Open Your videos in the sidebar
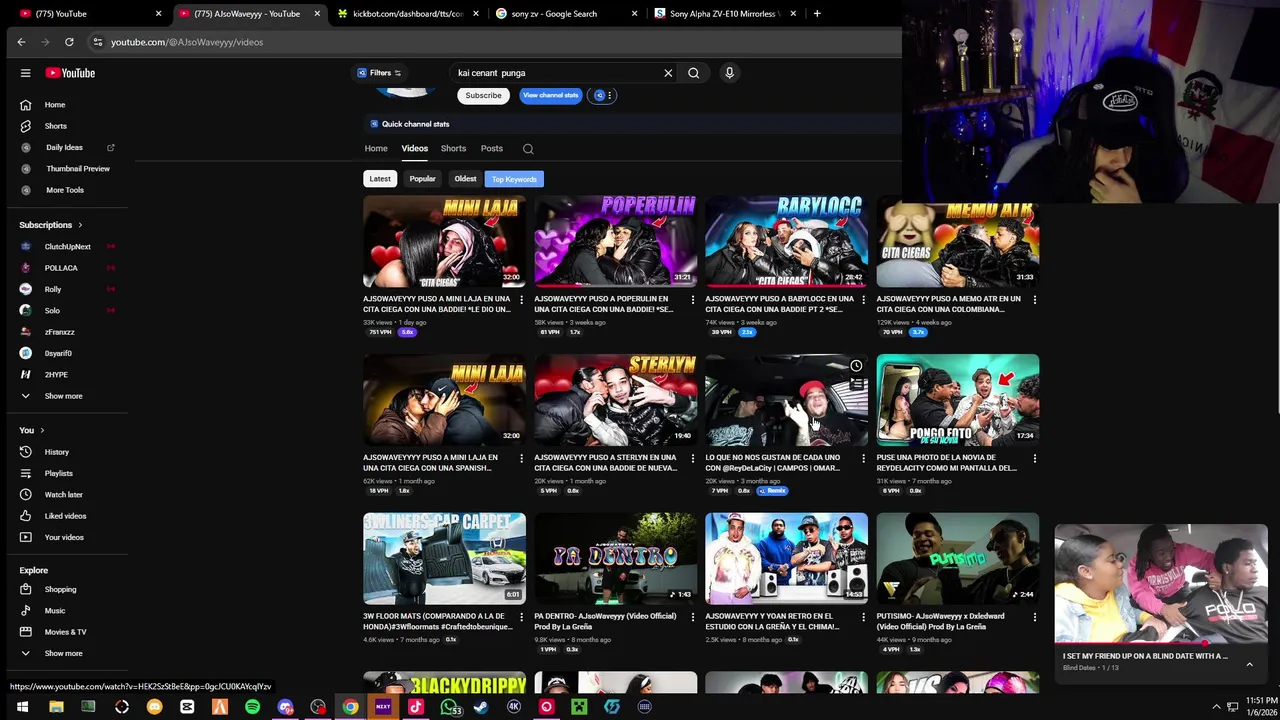Screen dimensions: 1280x720 (66, 537)
